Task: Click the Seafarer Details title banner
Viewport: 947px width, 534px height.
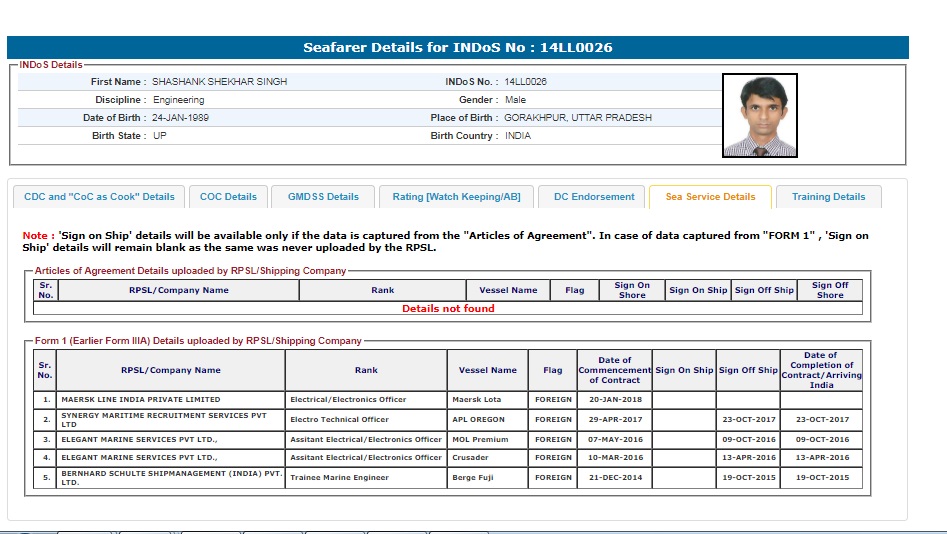Action: click(x=458, y=48)
